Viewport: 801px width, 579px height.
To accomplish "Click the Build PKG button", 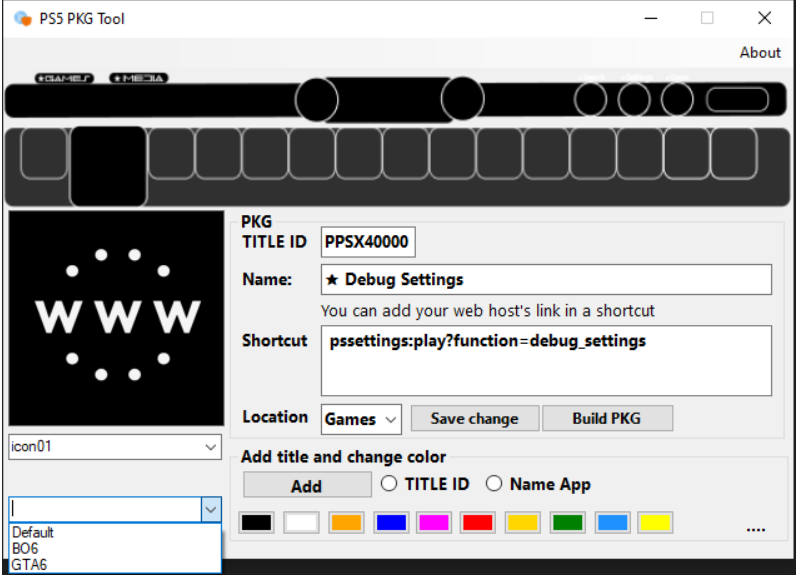I will [x=607, y=418].
